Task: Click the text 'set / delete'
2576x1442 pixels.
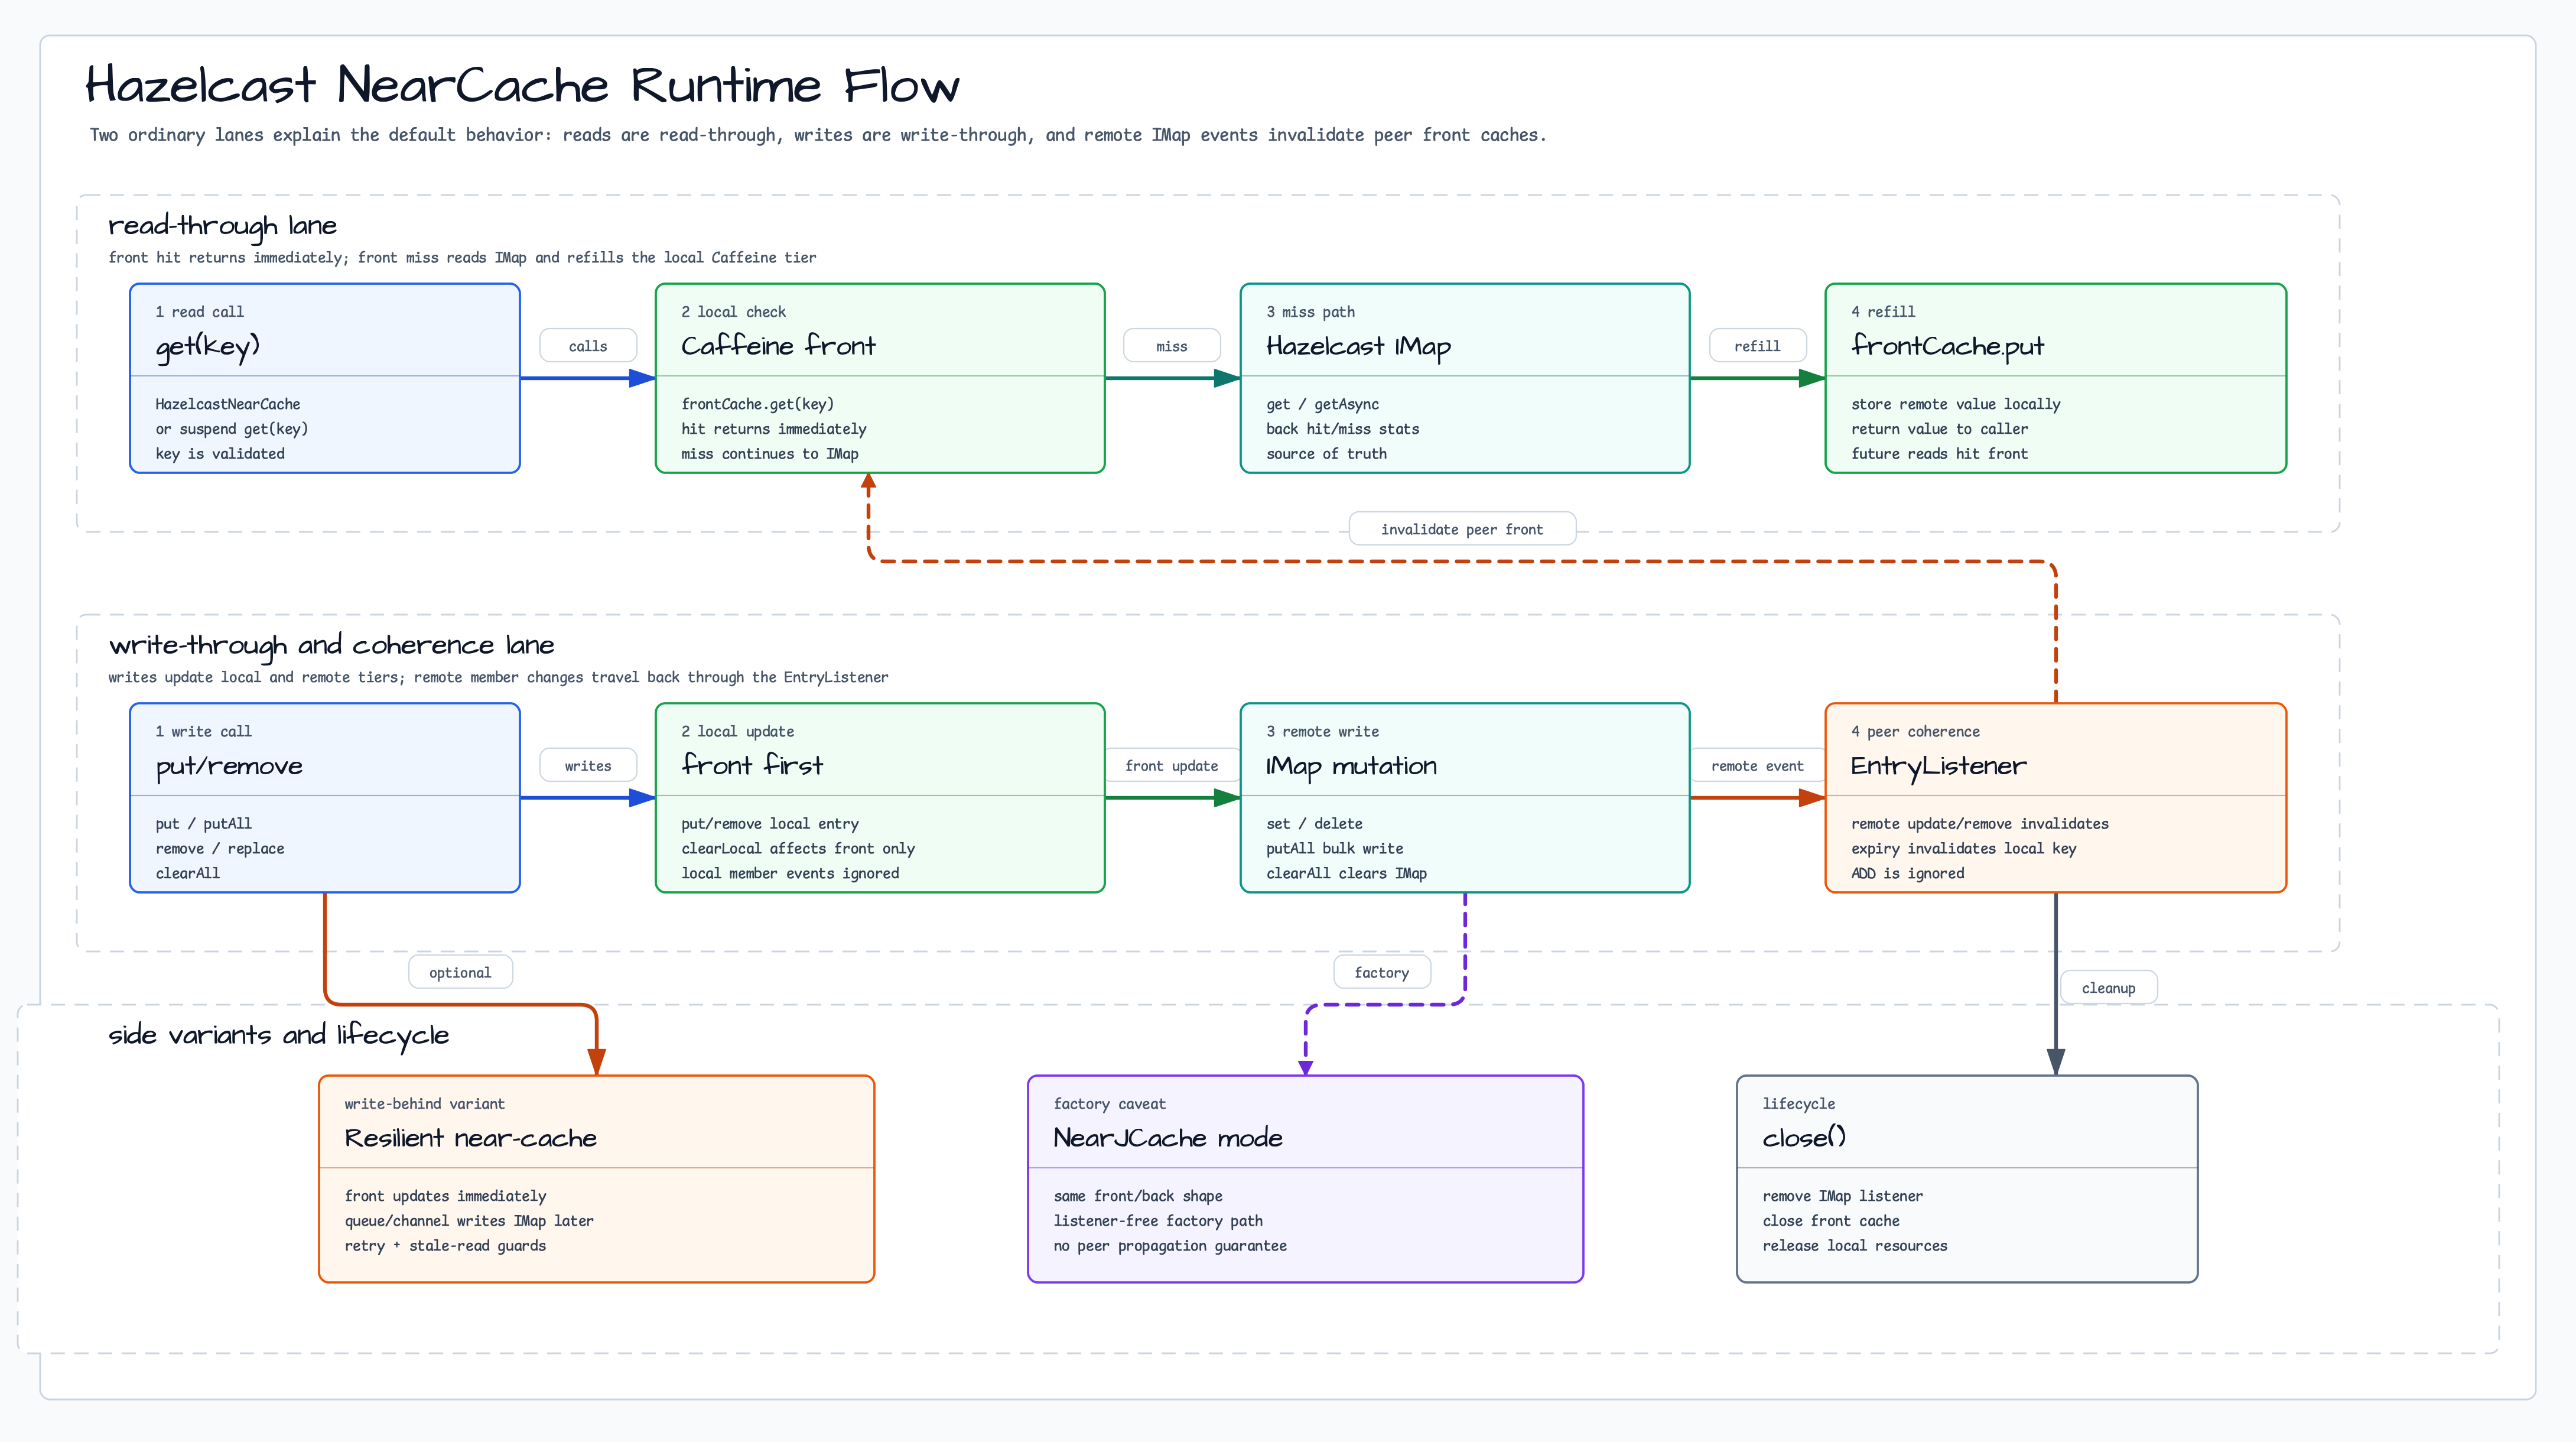Action: tap(1315, 824)
